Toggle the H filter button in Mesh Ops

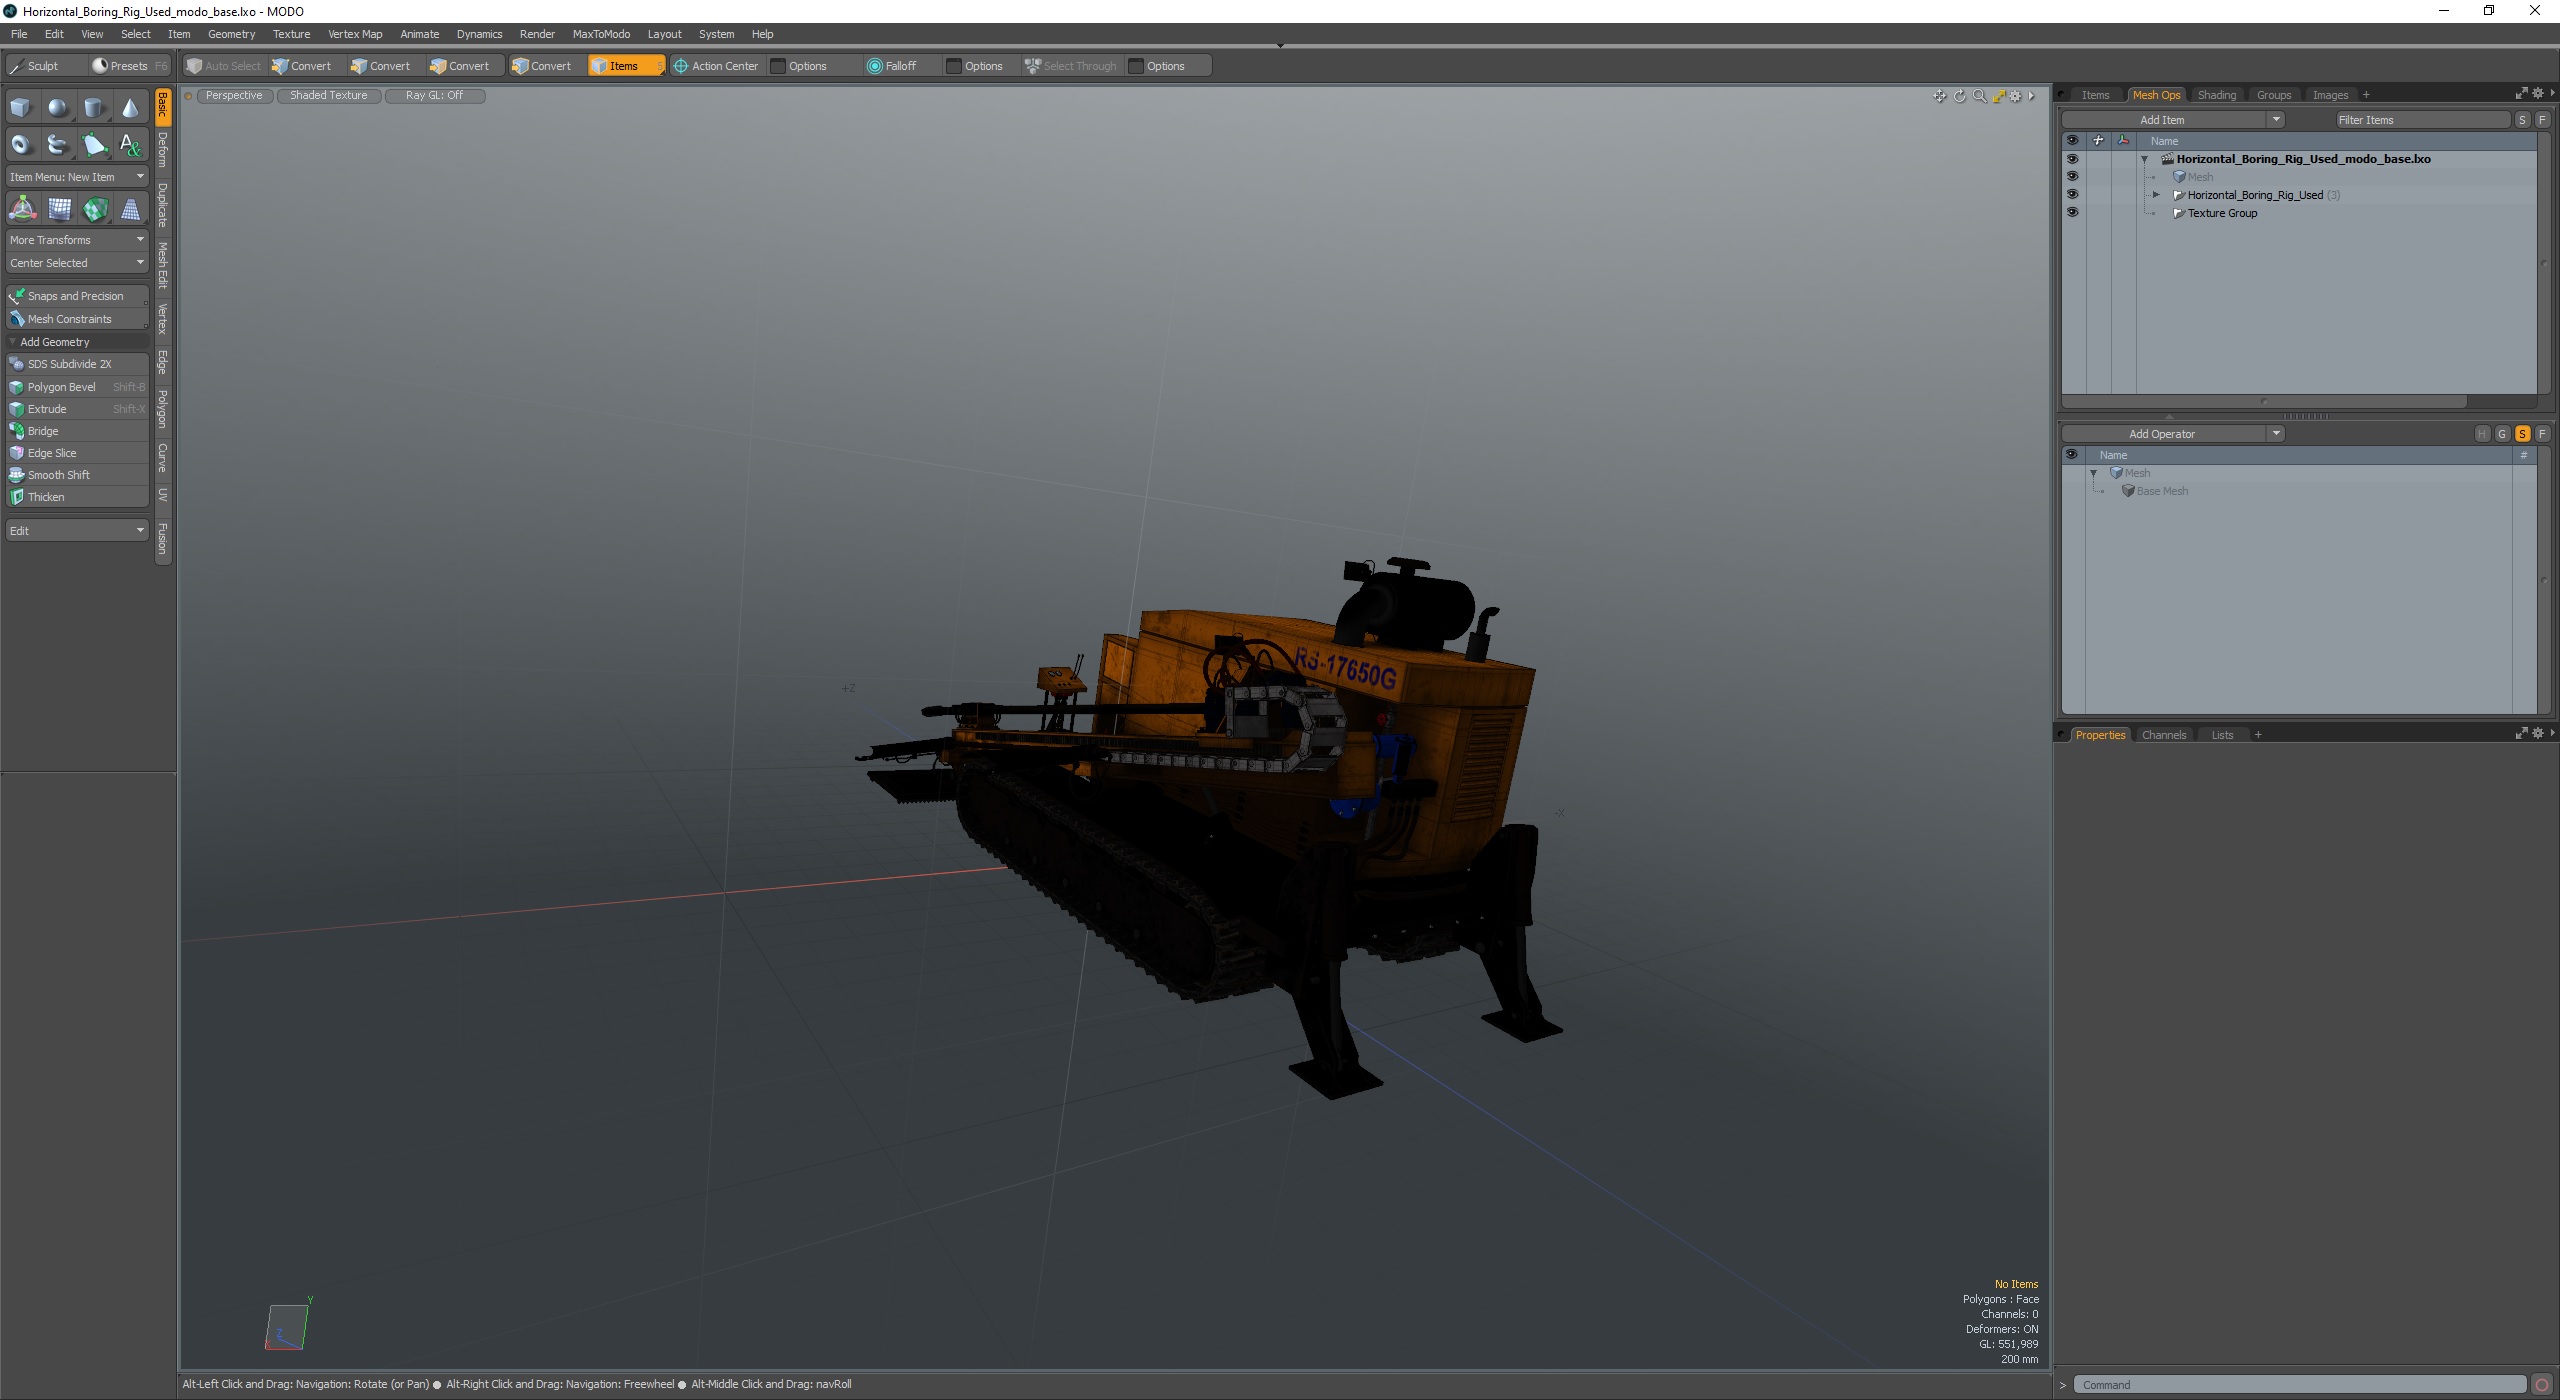coord(2482,434)
